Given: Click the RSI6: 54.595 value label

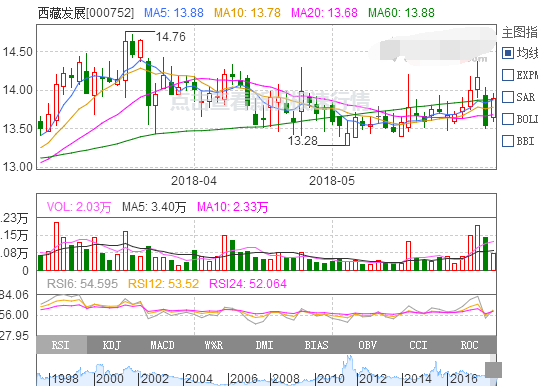Looking at the screenshot, I should 82,284.
